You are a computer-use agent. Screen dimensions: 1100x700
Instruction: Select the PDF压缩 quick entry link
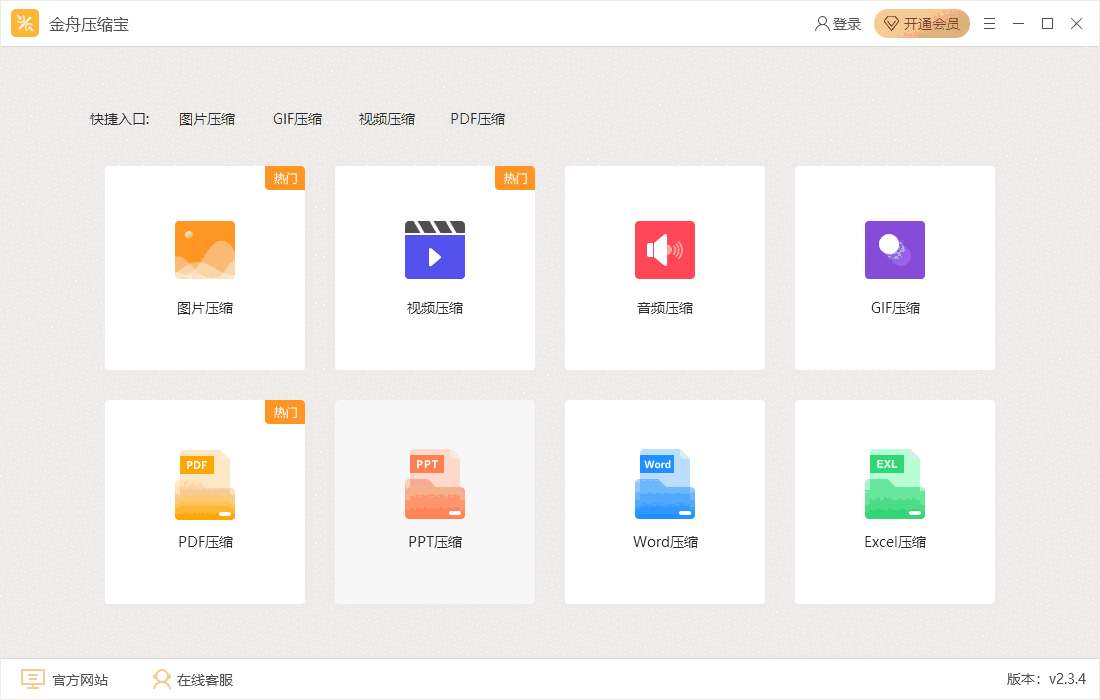477,118
